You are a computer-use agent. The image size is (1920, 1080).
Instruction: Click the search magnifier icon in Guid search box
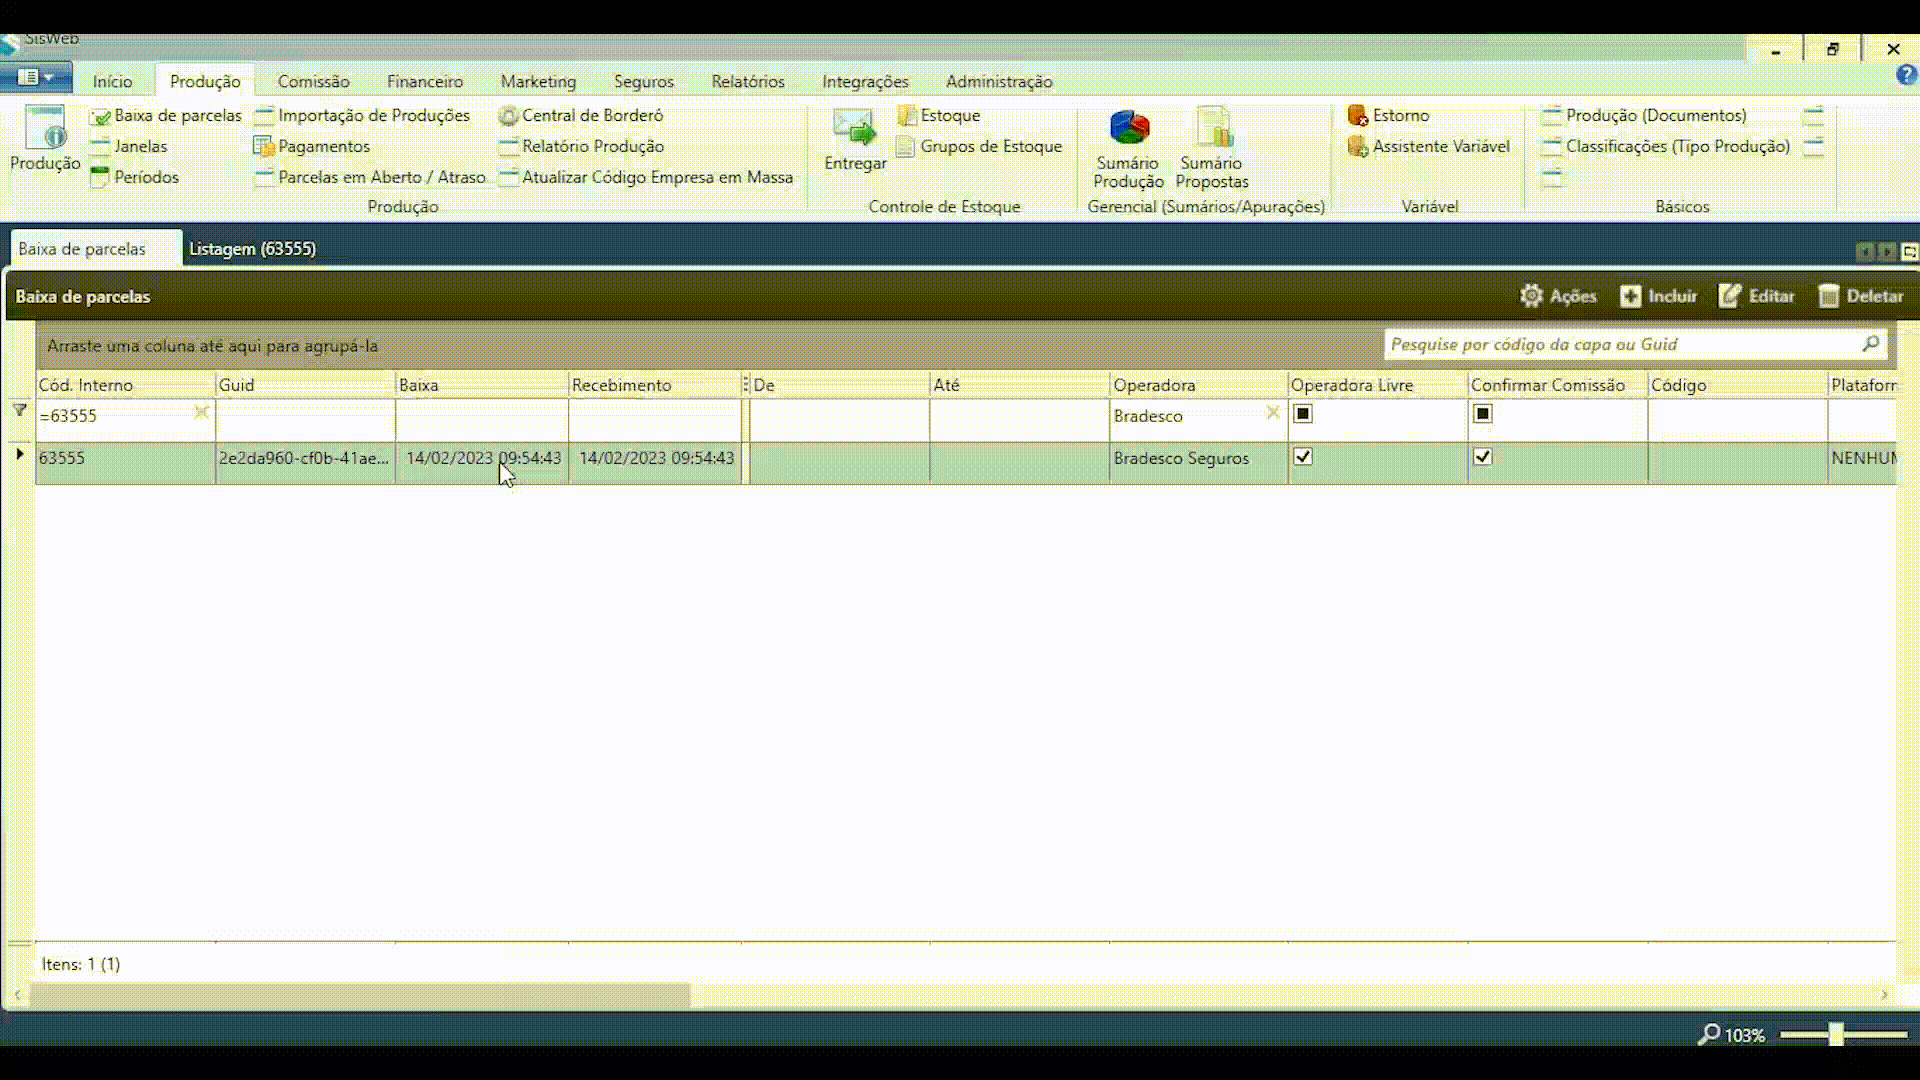click(x=1870, y=344)
